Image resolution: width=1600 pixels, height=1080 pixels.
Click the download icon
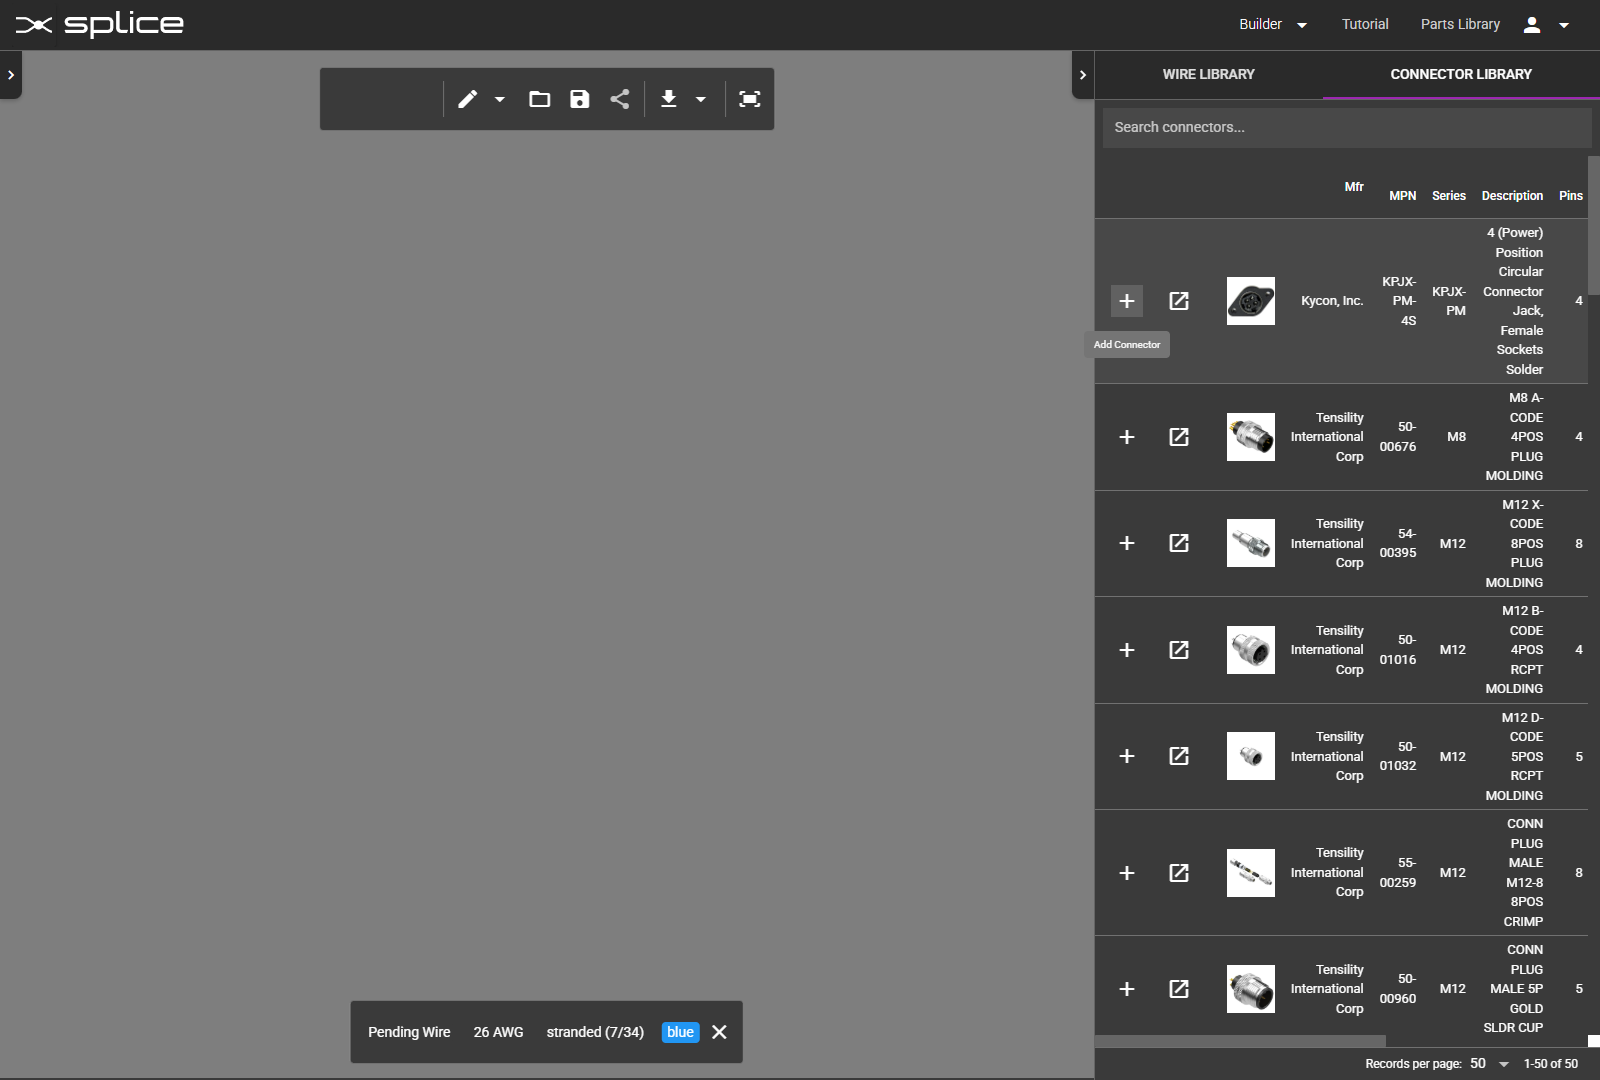pos(669,99)
